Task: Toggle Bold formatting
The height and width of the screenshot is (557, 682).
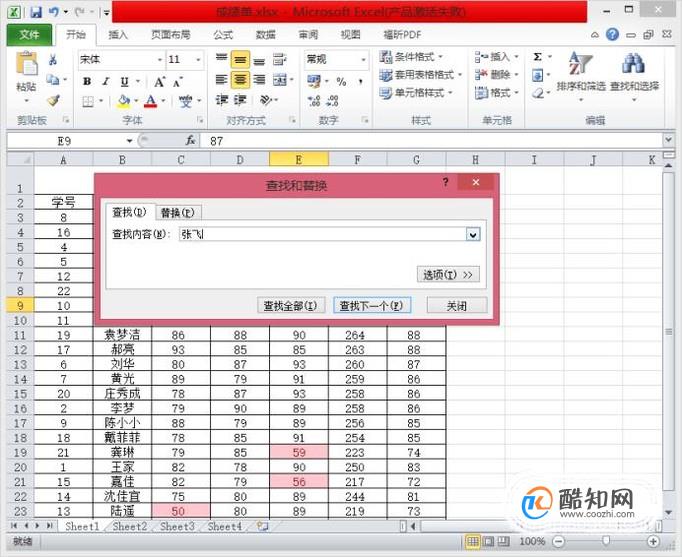Action: [x=87, y=81]
